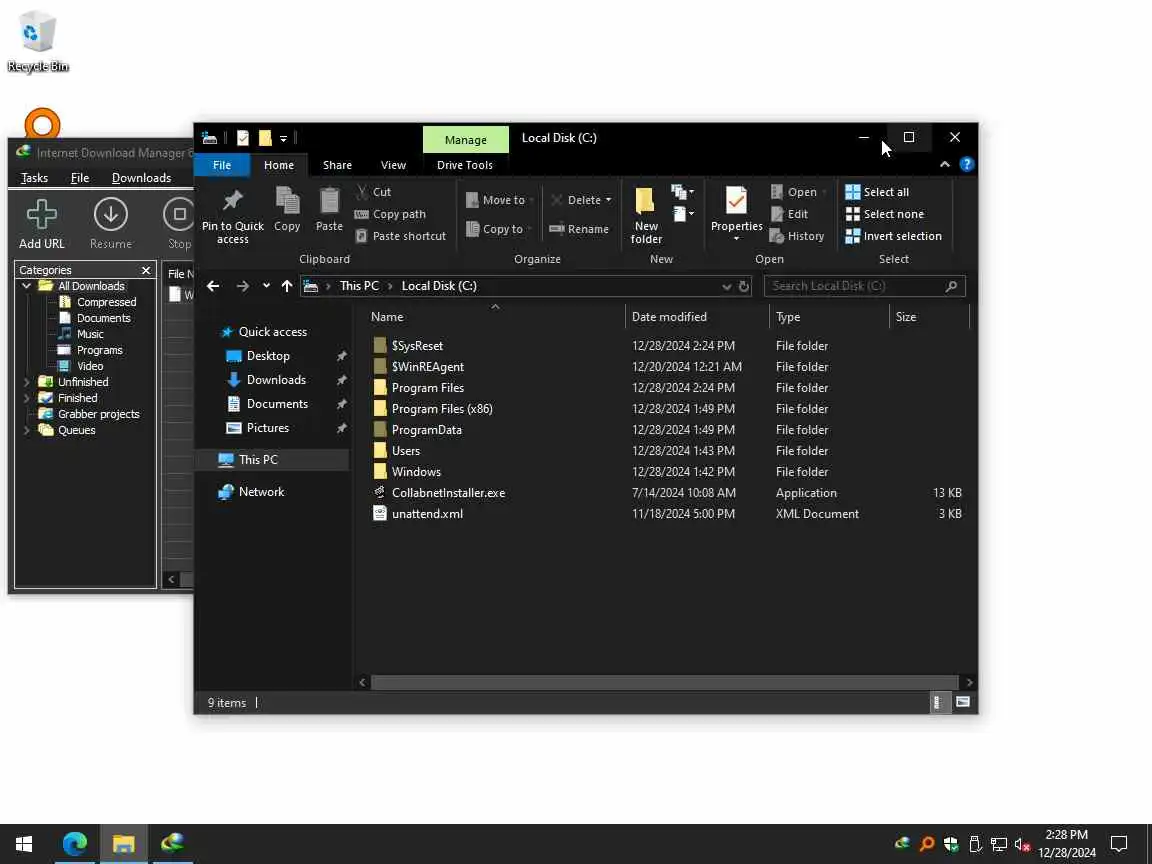Create a New folder from ribbon
Screen dimensions: 1152x864
(x=646, y=215)
